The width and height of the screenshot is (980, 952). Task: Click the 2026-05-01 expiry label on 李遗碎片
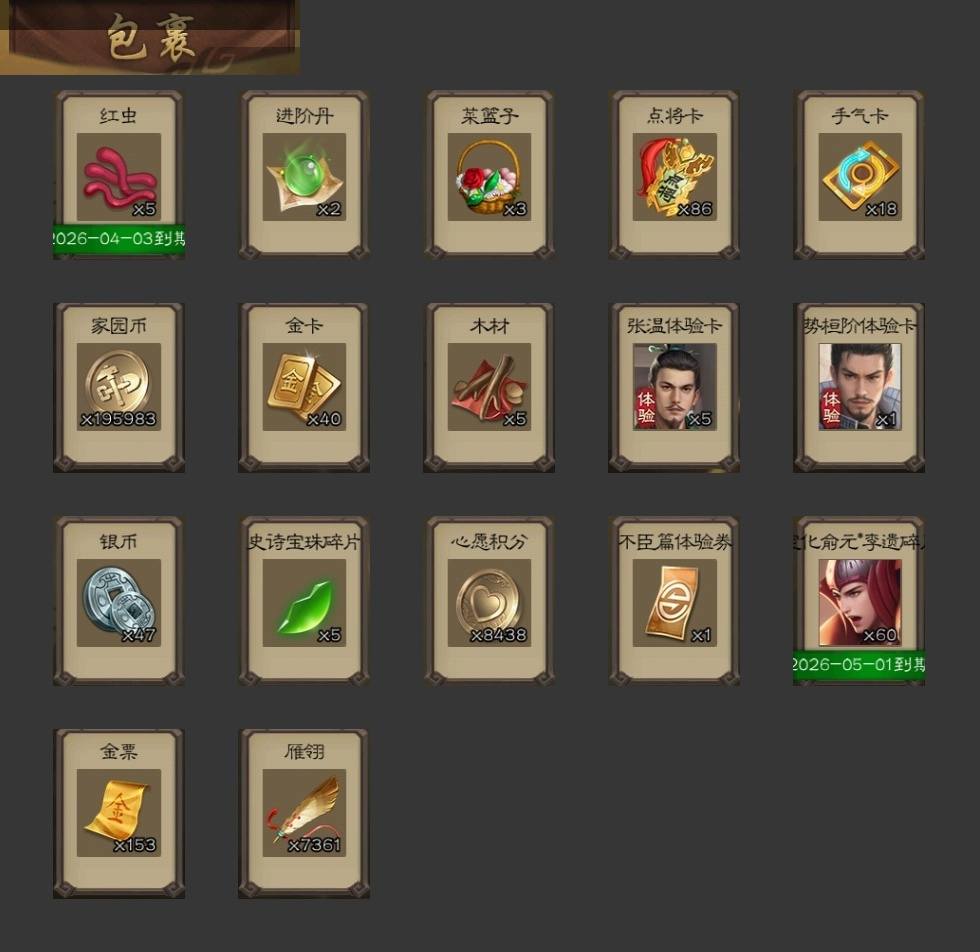coord(859,664)
